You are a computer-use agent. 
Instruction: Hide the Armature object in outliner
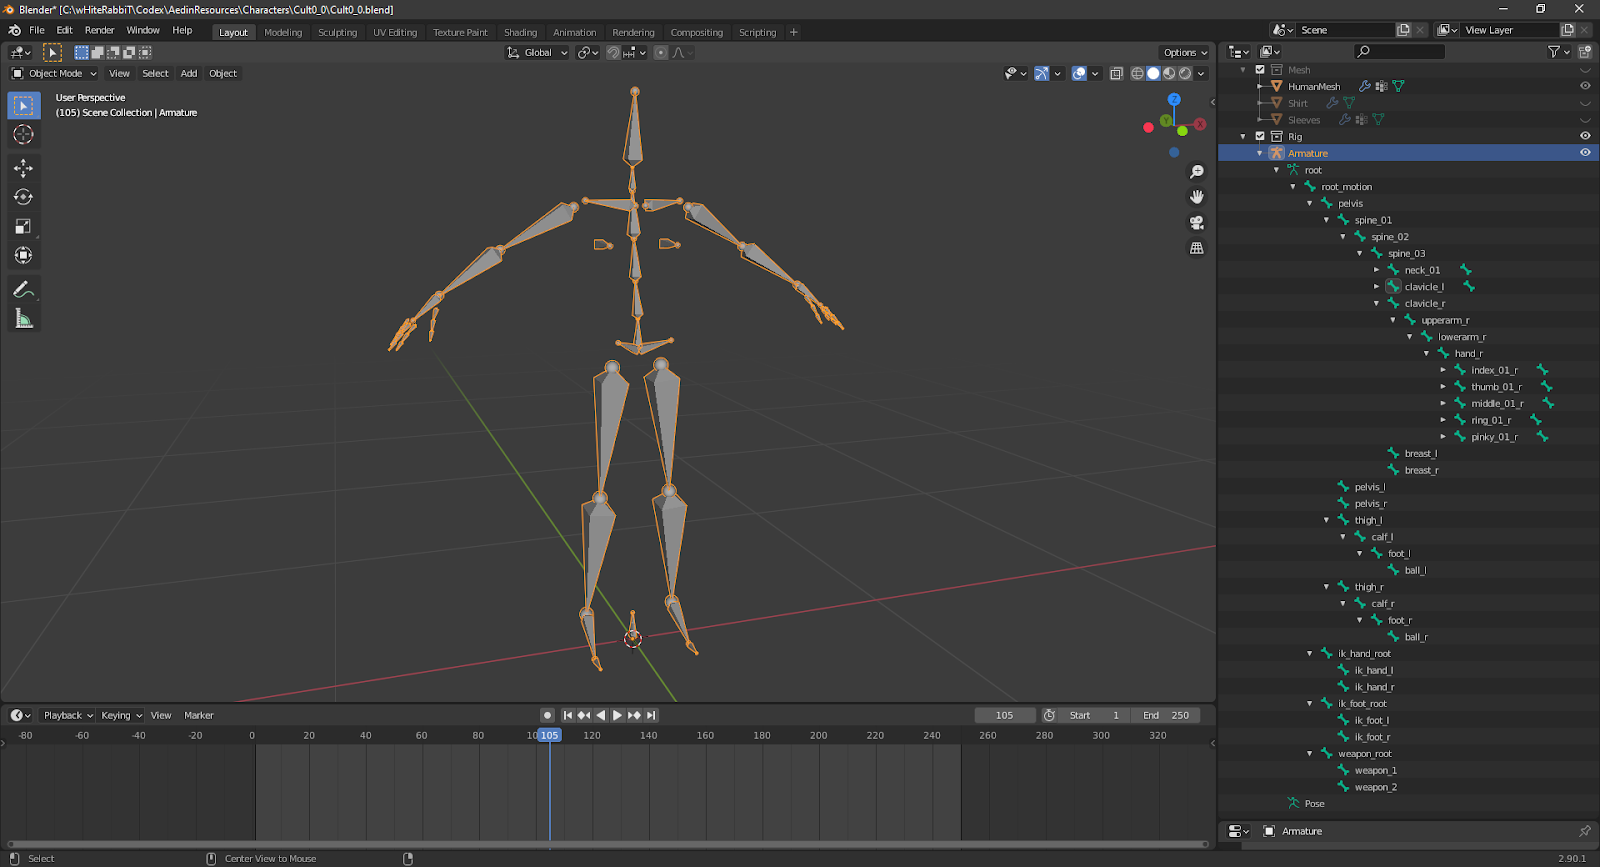point(1585,153)
